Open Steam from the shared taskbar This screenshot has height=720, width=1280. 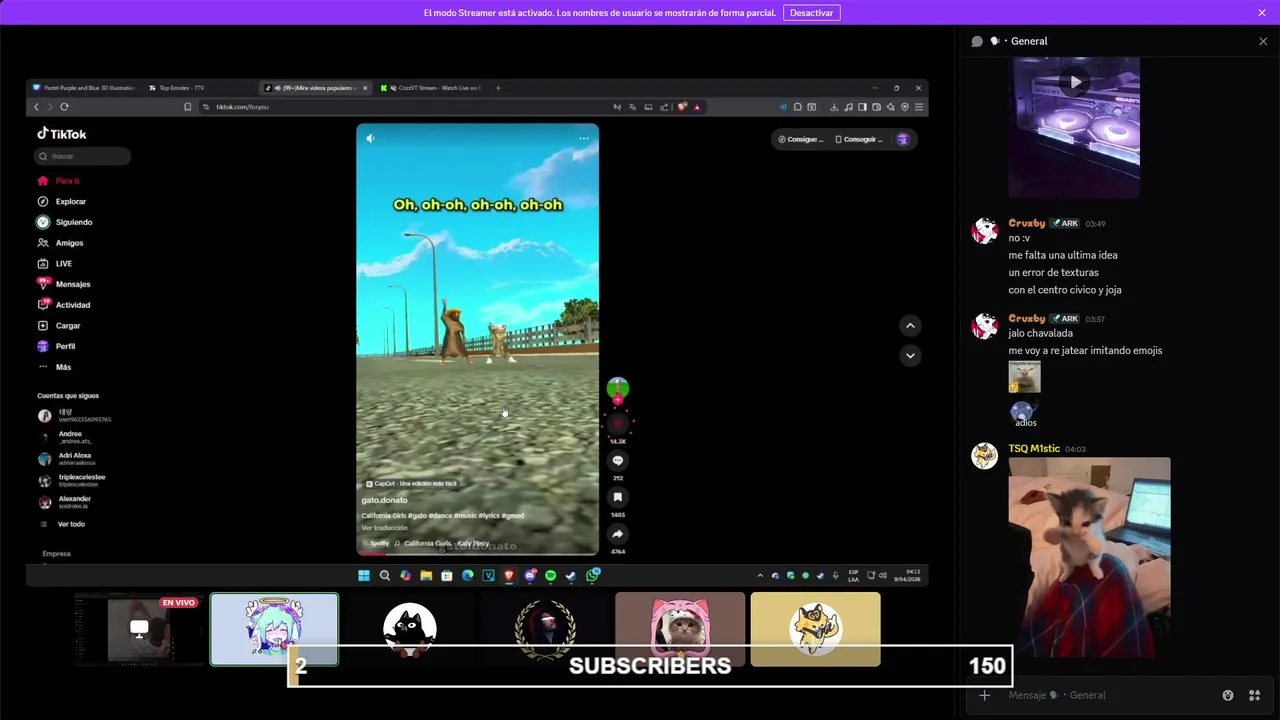[571, 575]
